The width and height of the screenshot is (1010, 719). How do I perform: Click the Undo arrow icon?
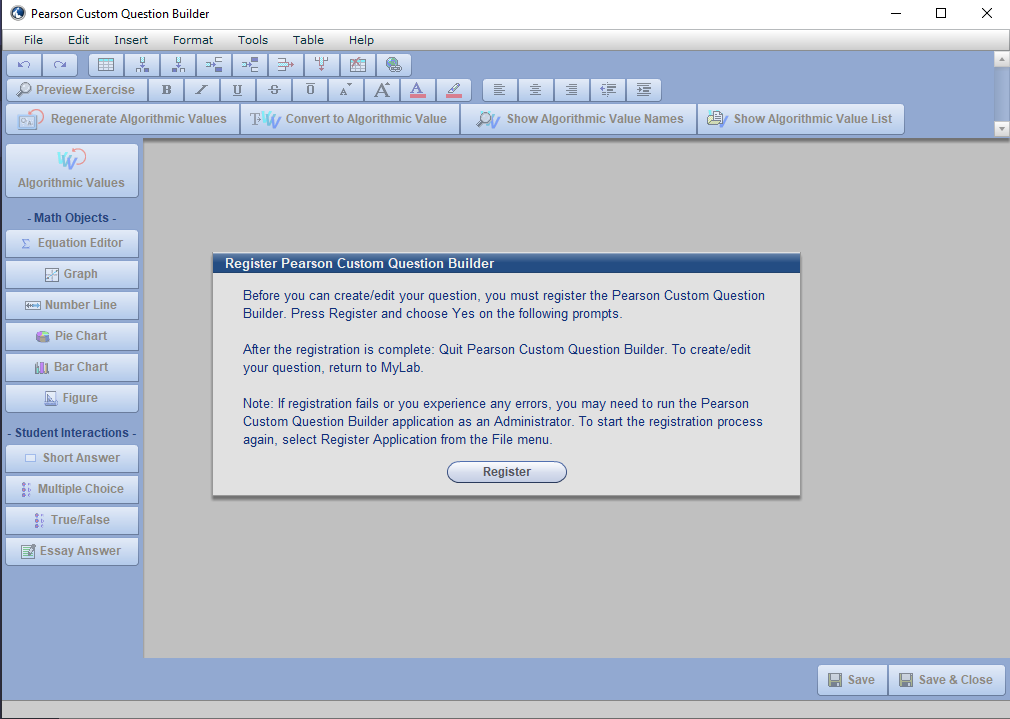point(24,65)
